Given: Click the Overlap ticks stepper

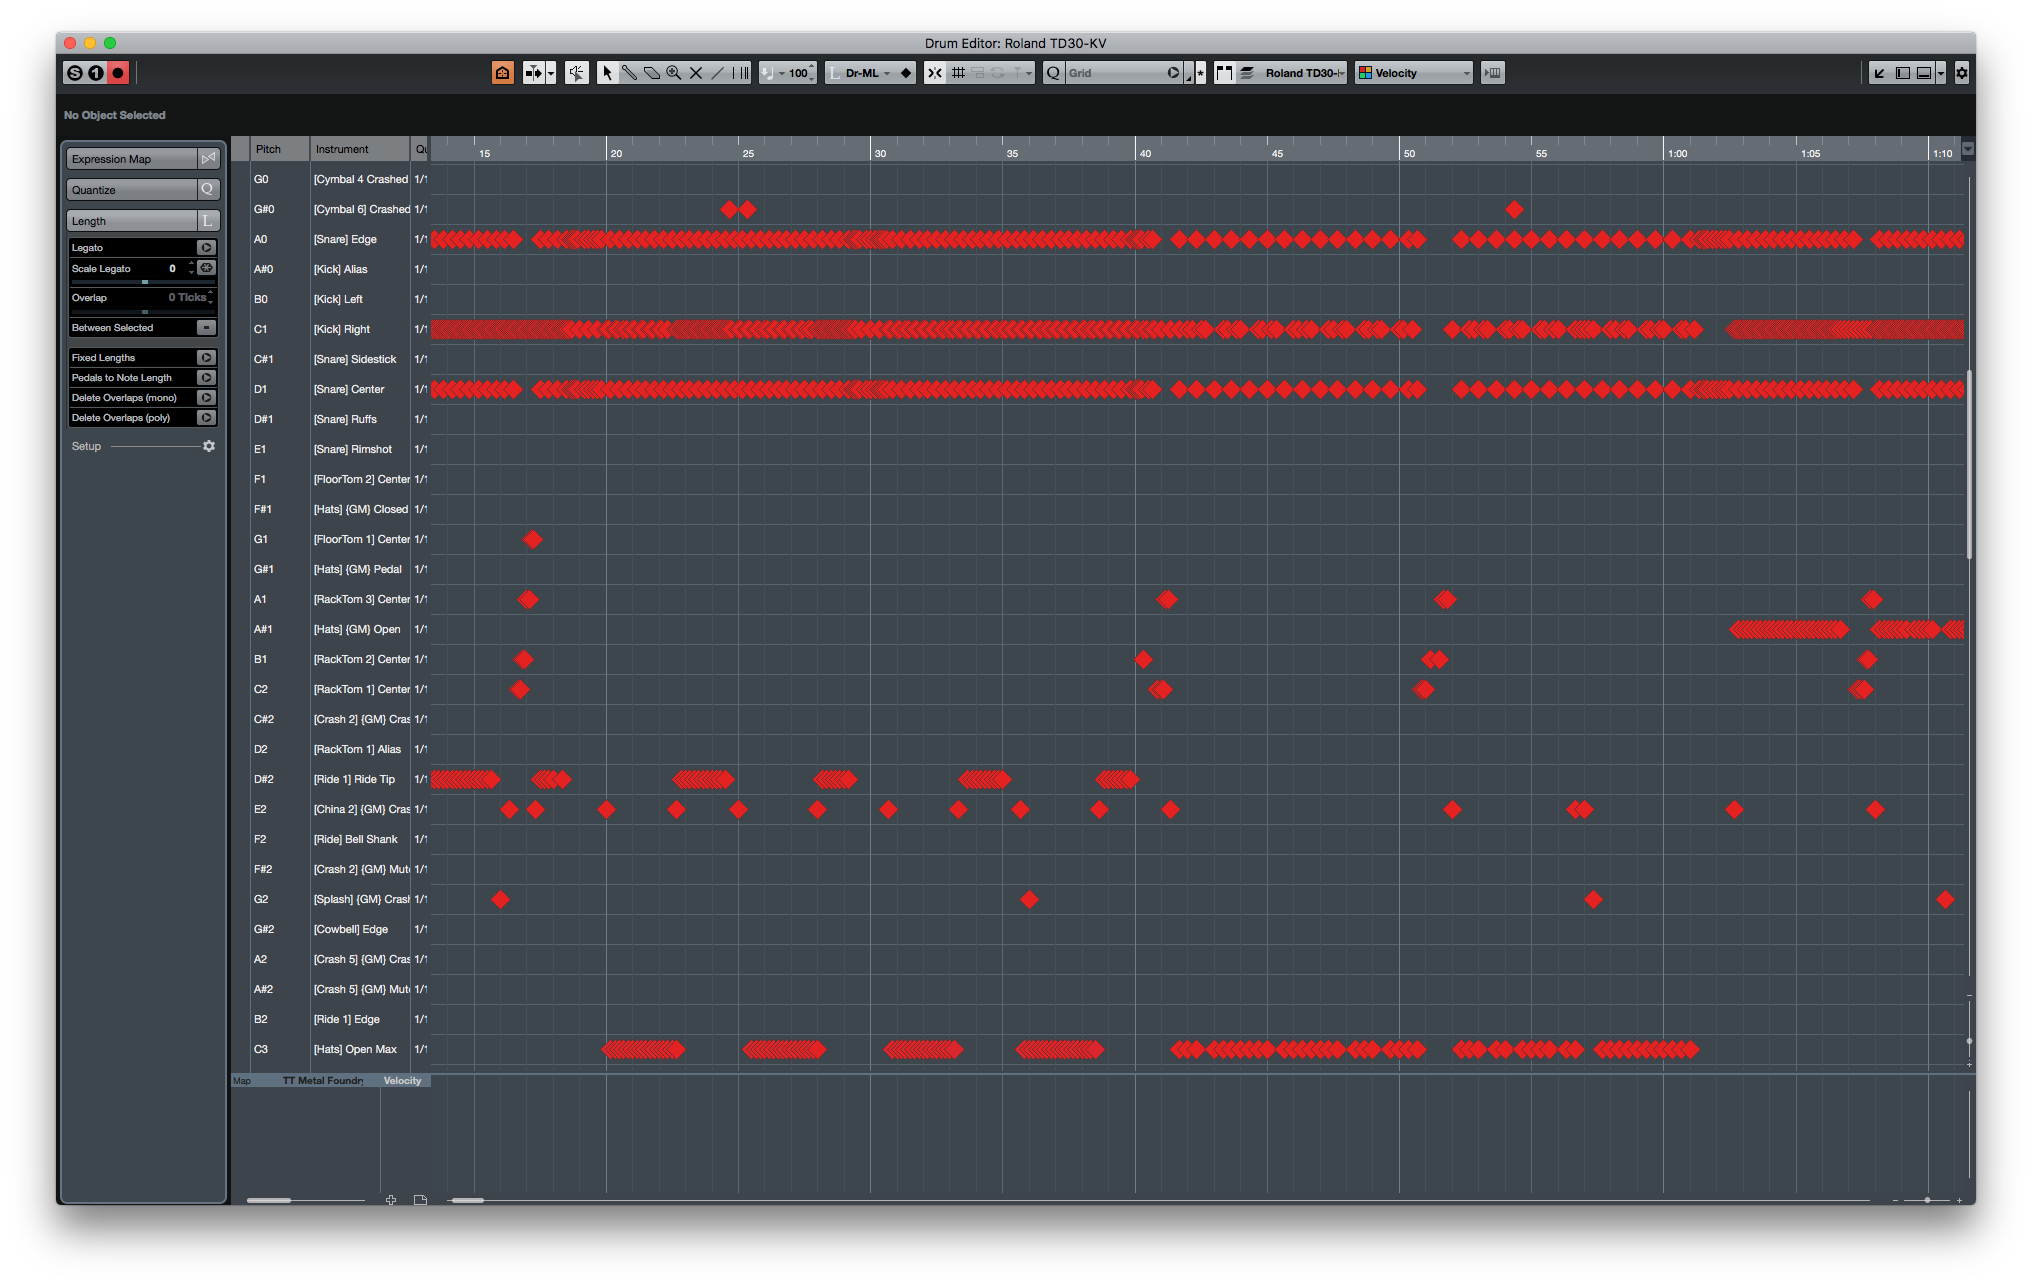Looking at the screenshot, I should 210,297.
